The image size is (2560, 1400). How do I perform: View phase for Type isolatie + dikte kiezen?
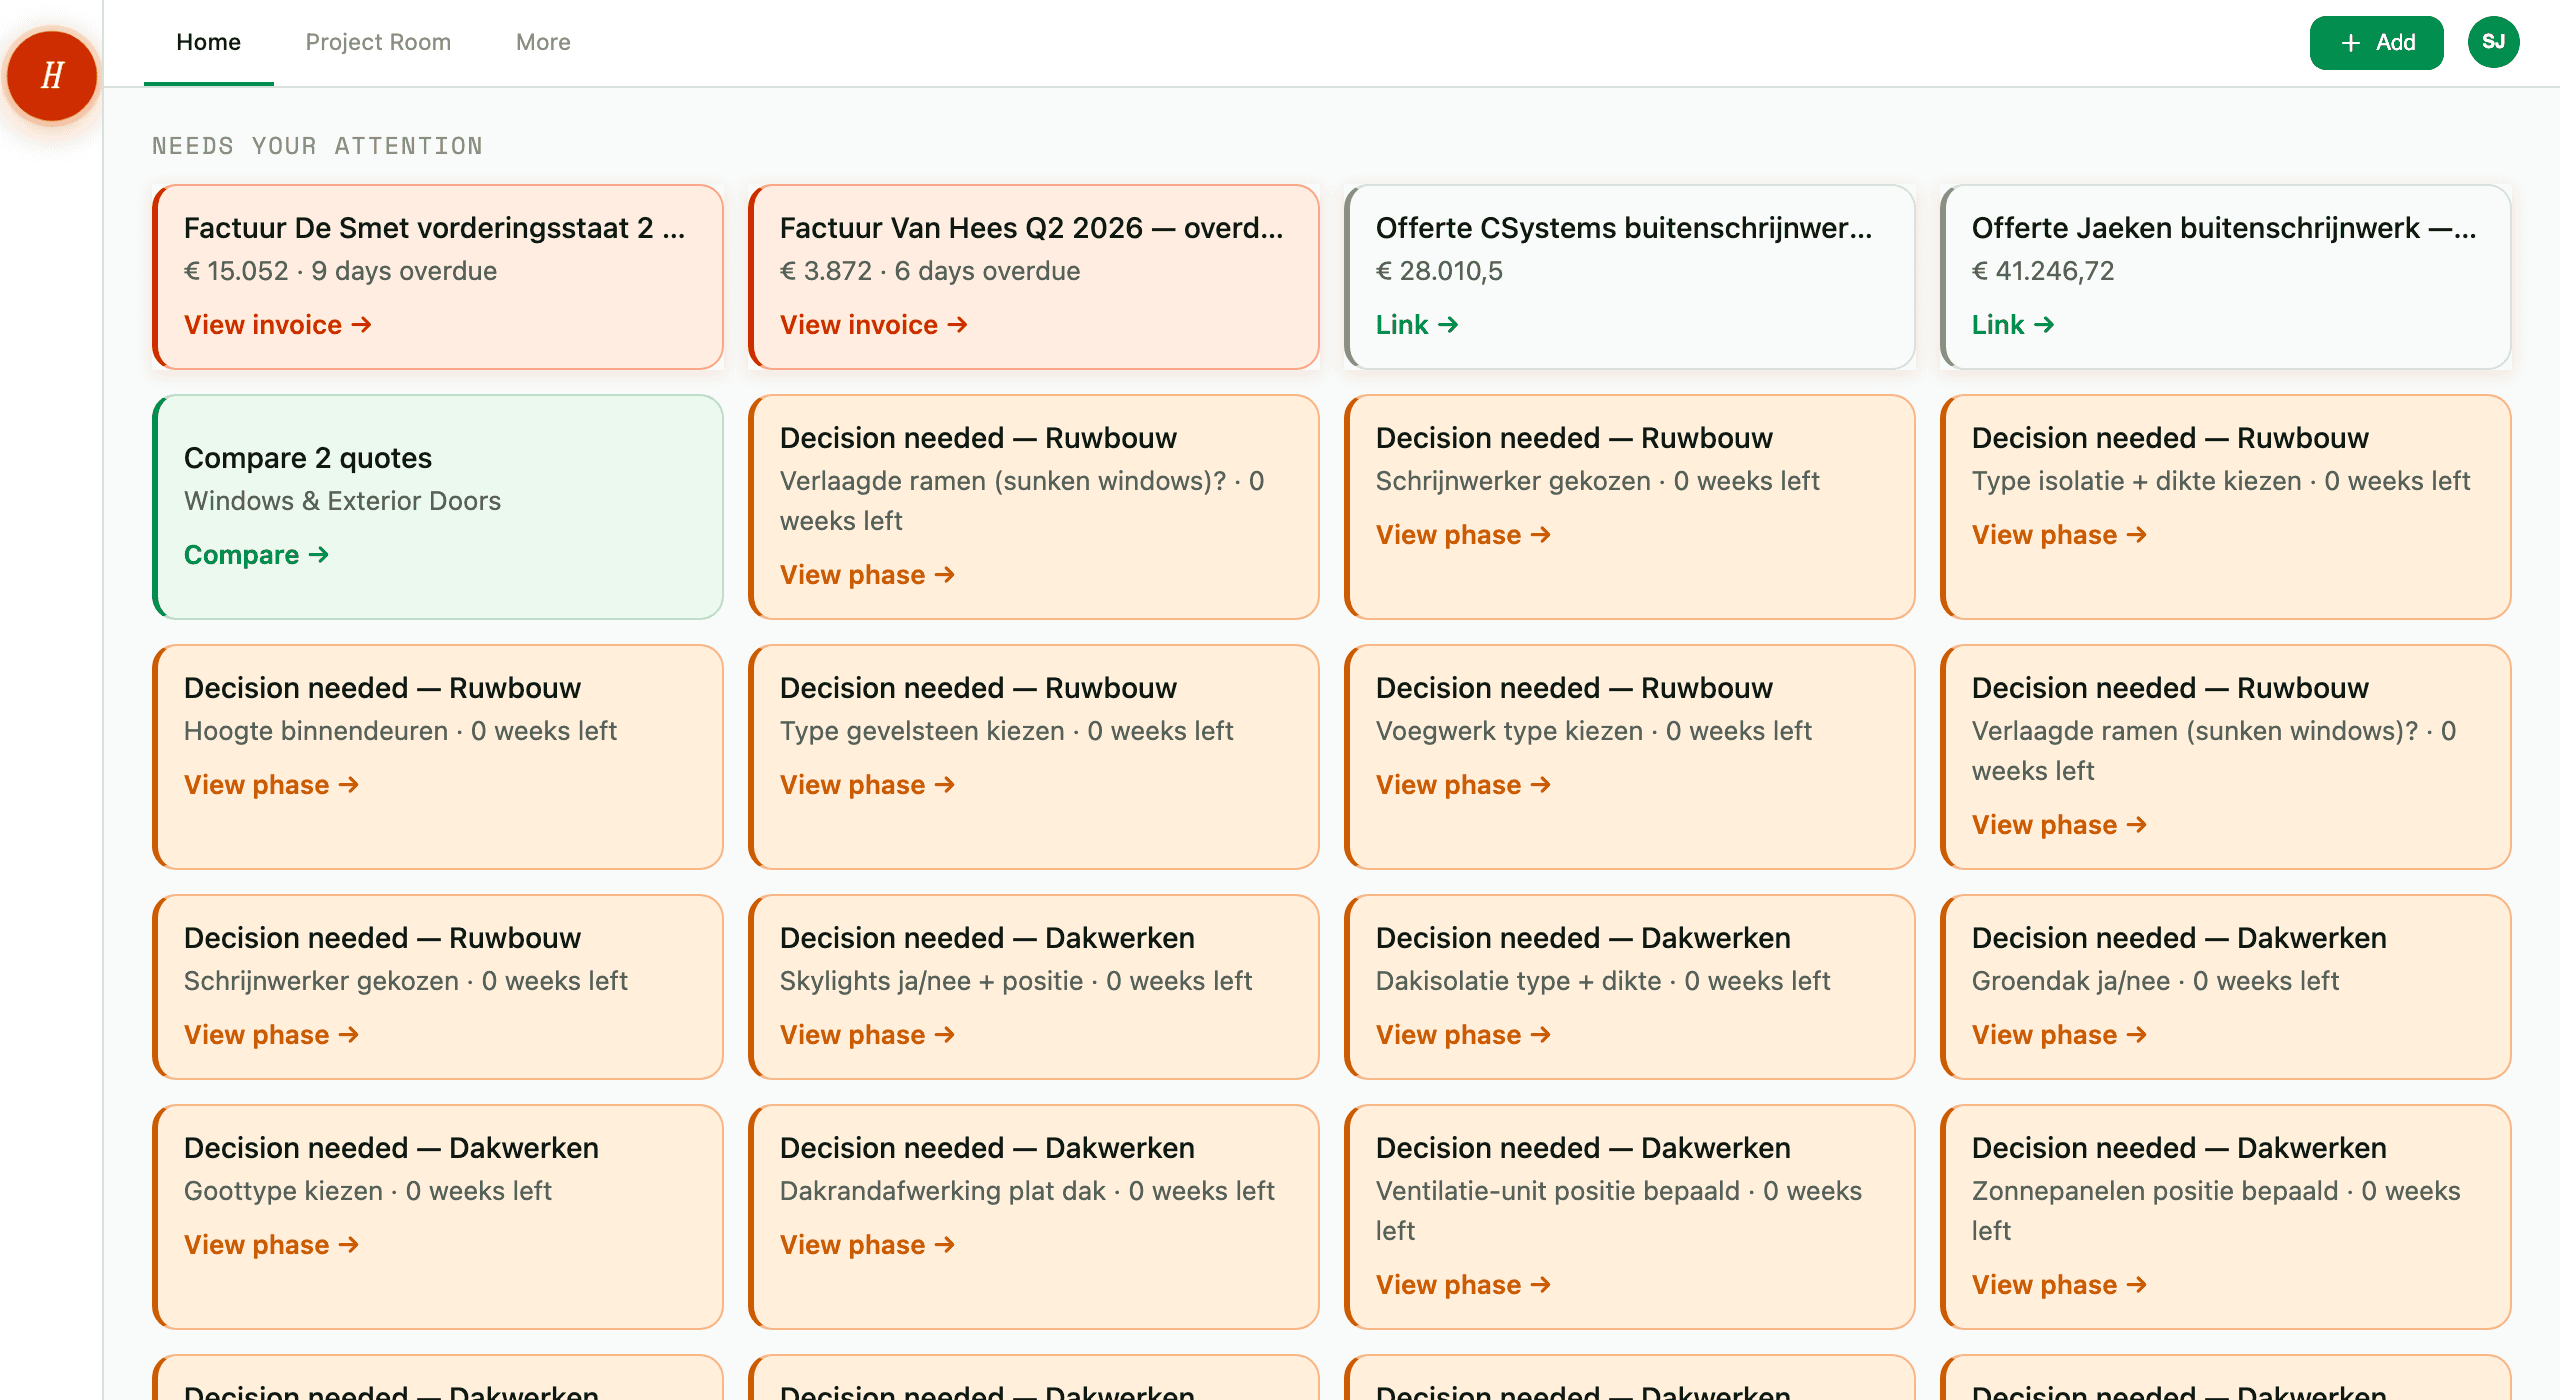tap(2059, 535)
